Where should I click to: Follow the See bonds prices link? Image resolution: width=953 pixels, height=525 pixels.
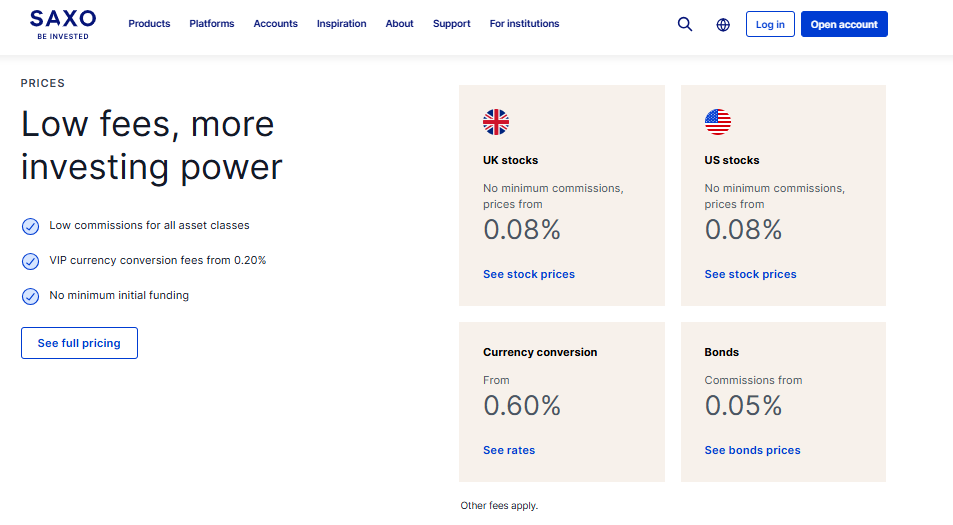pyautogui.click(x=752, y=450)
